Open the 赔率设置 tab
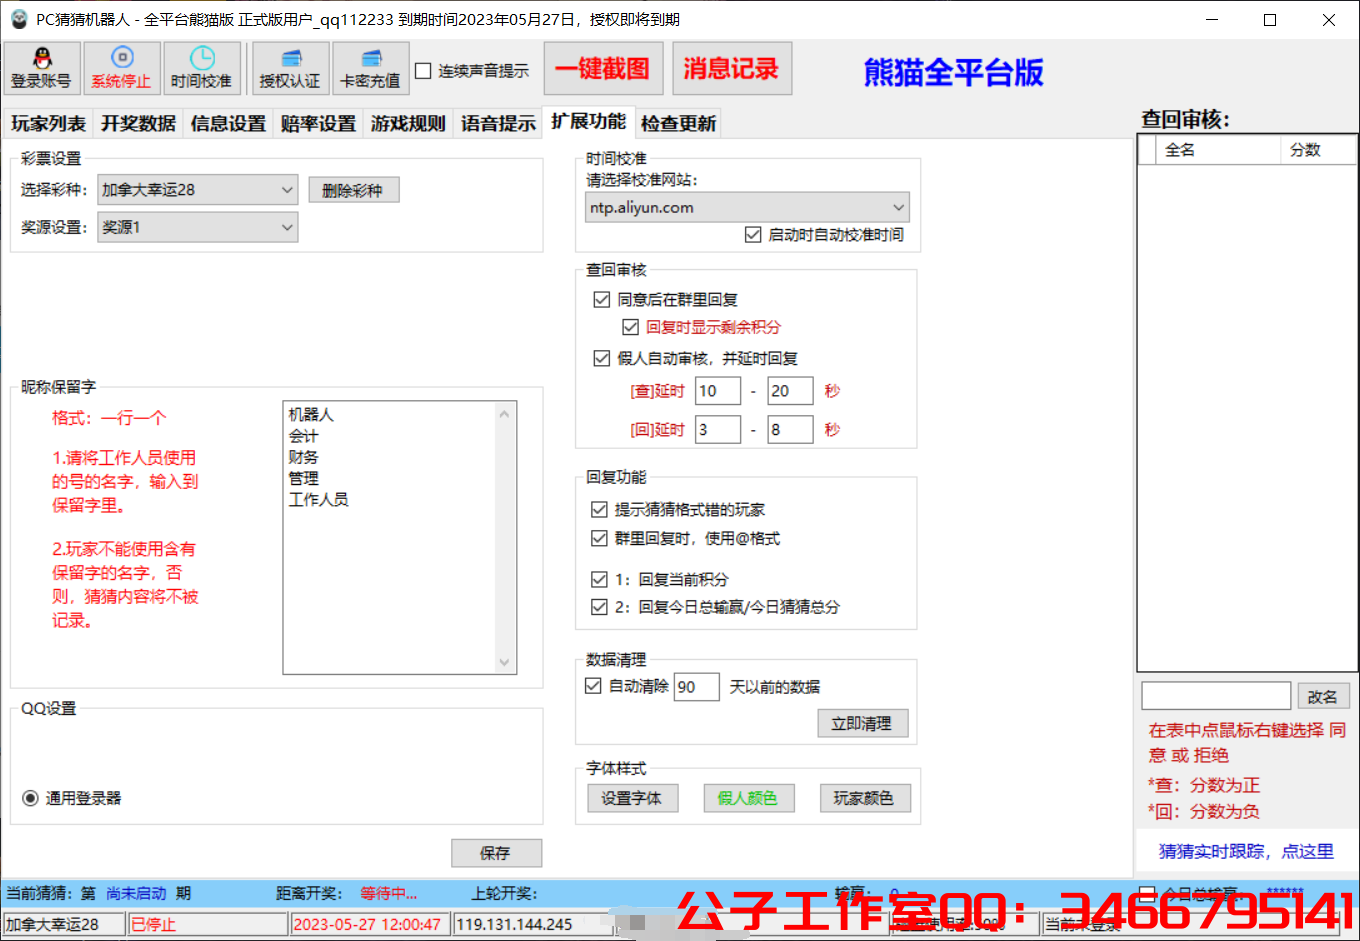The width and height of the screenshot is (1360, 941). tap(318, 124)
